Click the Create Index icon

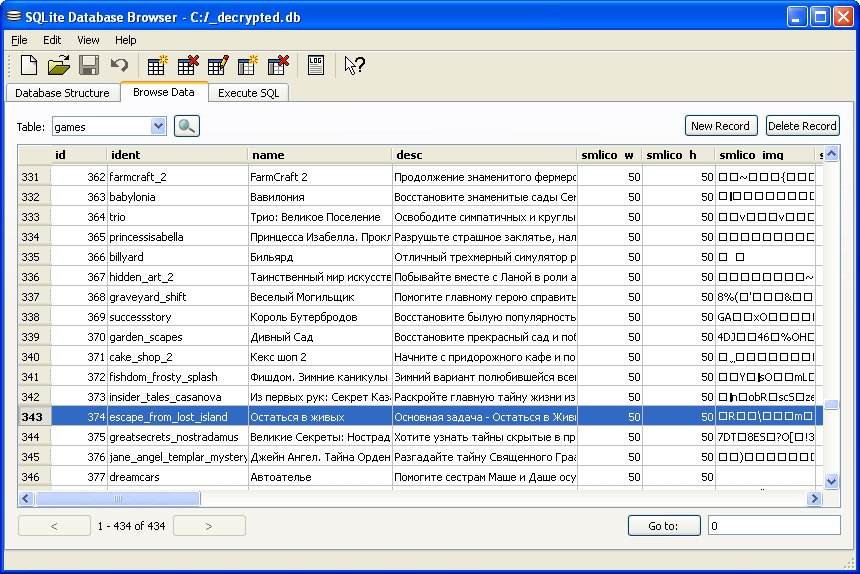(247, 65)
